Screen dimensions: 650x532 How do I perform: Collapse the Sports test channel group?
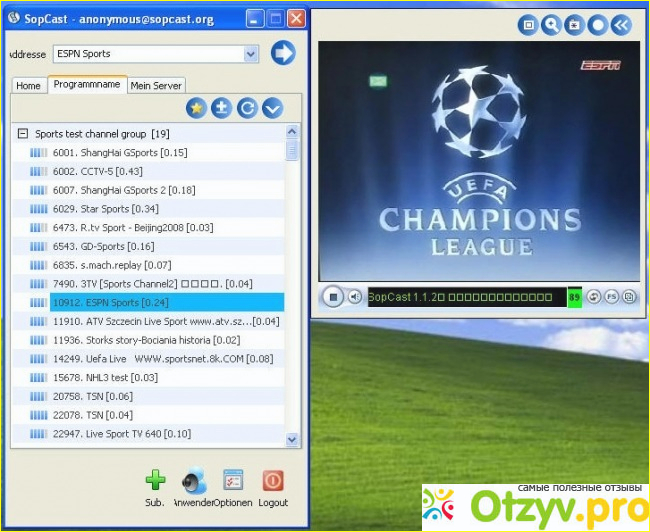click(x=22, y=133)
